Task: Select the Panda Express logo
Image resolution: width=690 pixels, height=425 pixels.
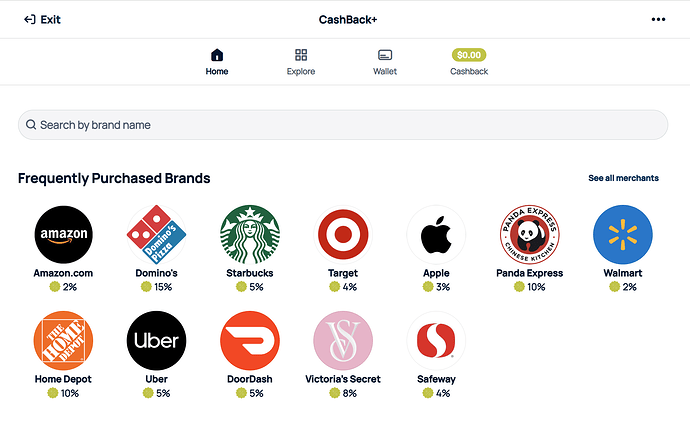Action: click(530, 234)
